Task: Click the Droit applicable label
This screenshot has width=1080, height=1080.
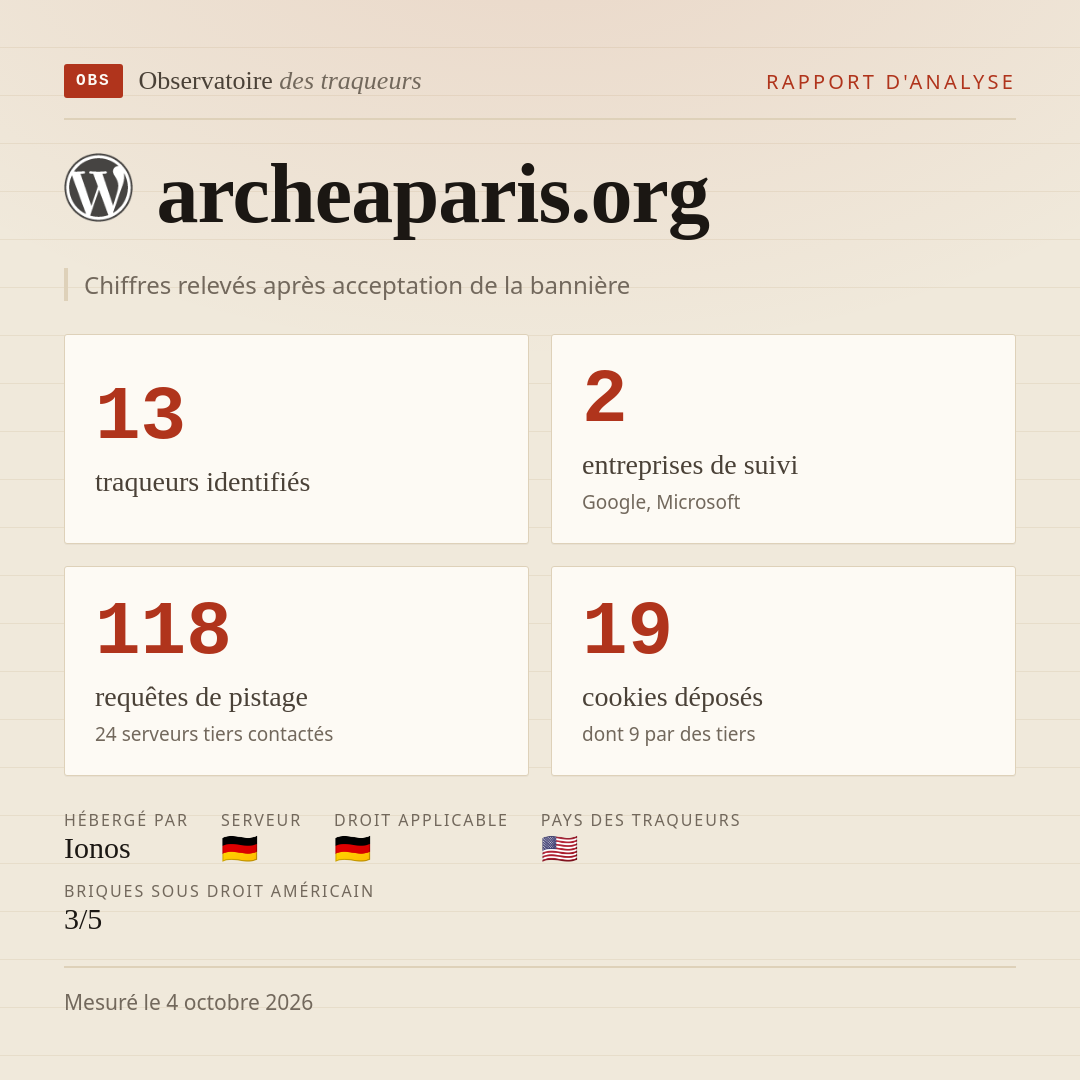Action: tap(421, 820)
